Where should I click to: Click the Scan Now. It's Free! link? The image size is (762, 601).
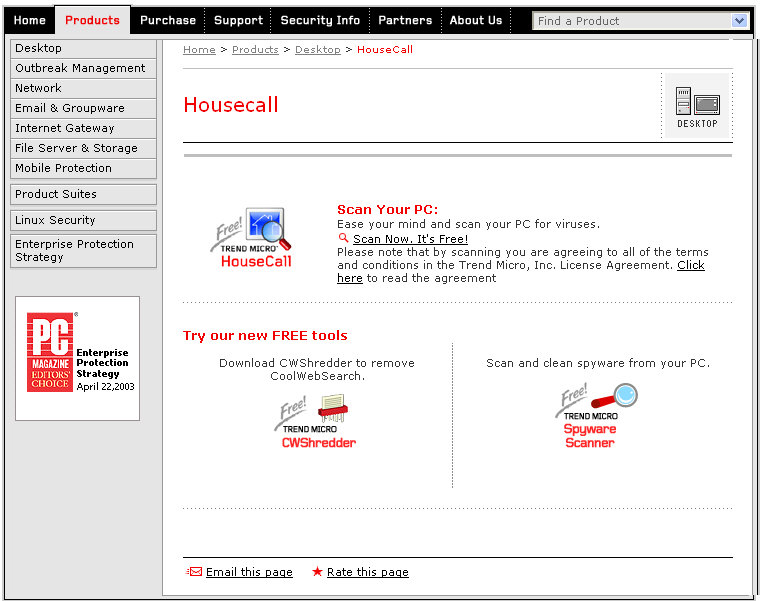411,239
